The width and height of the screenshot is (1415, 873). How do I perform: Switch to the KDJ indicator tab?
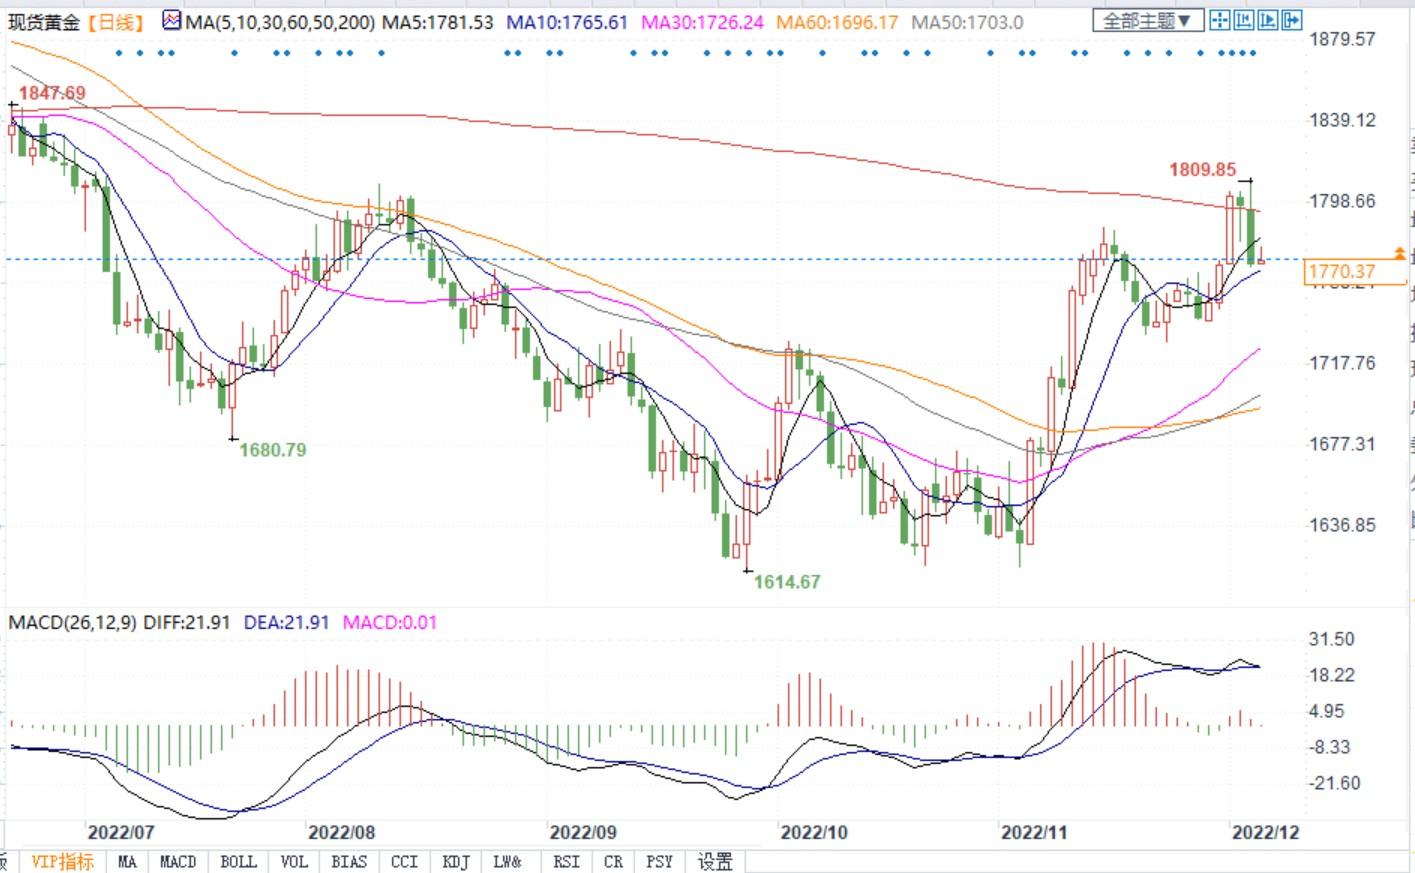[x=455, y=861]
